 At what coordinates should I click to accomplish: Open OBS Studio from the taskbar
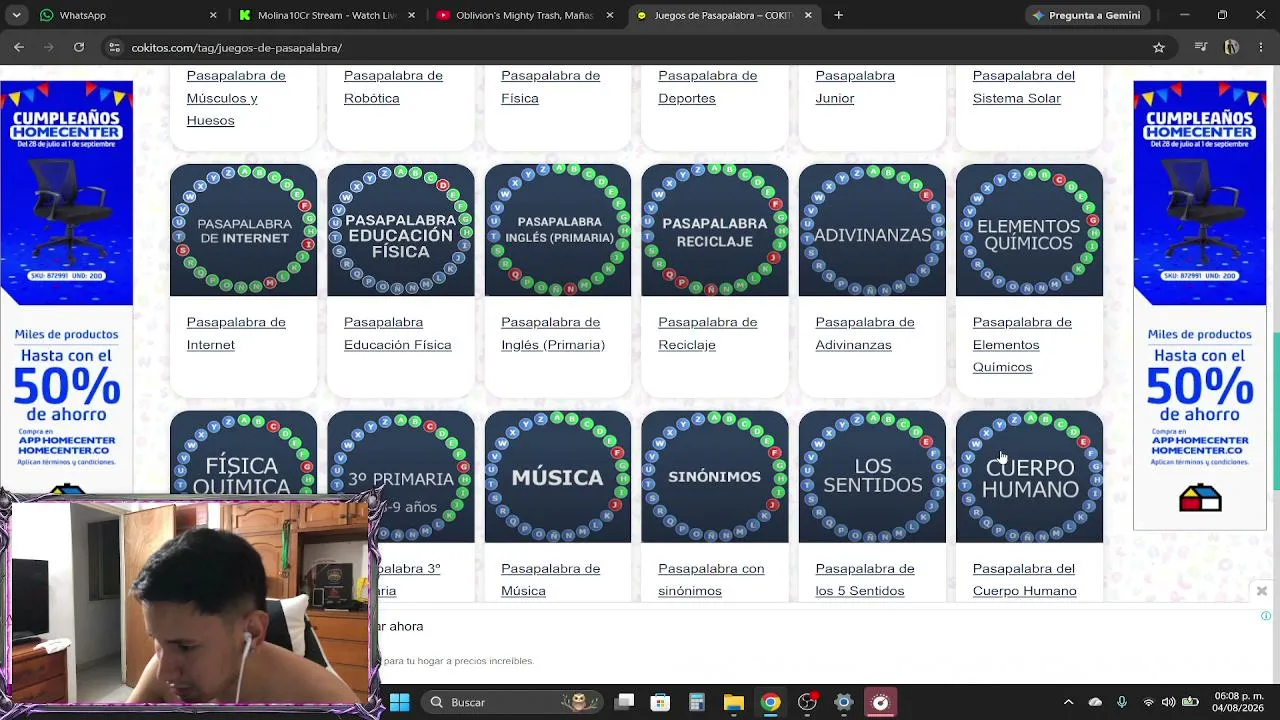point(807,702)
